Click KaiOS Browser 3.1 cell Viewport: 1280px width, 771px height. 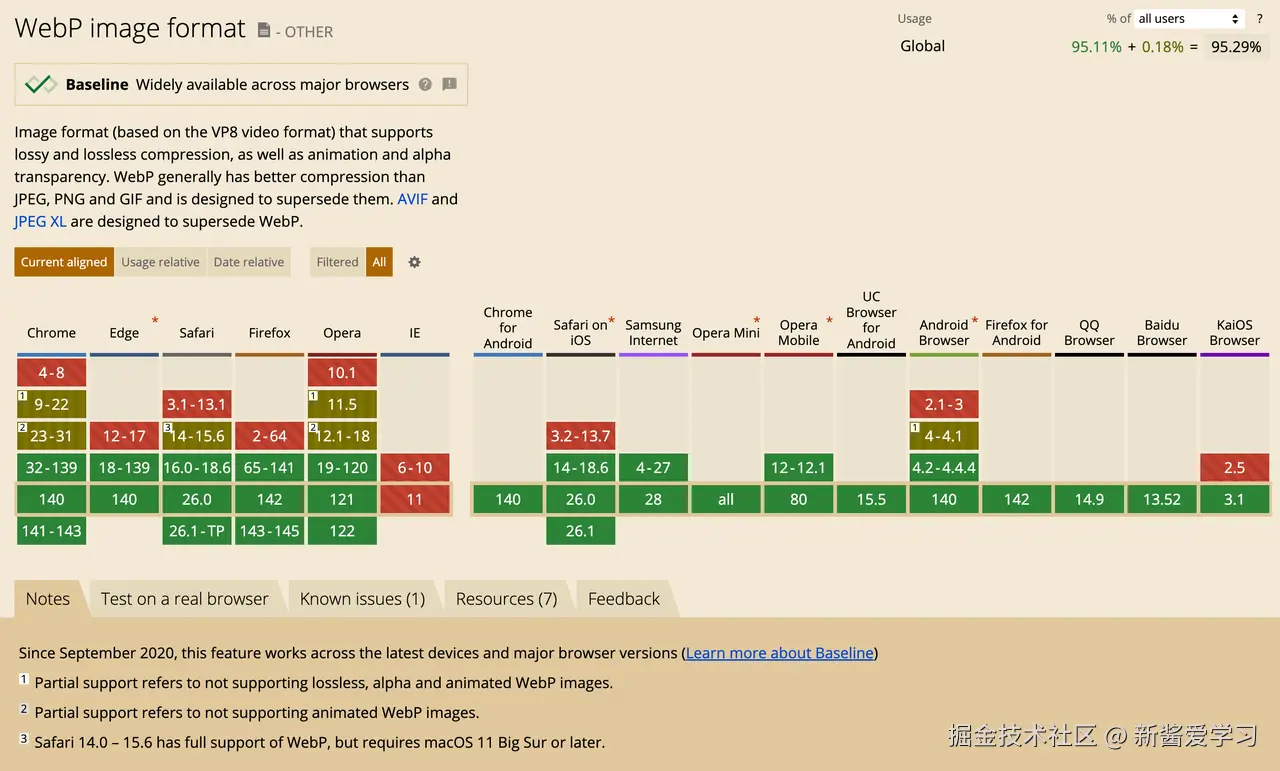coord(1235,499)
